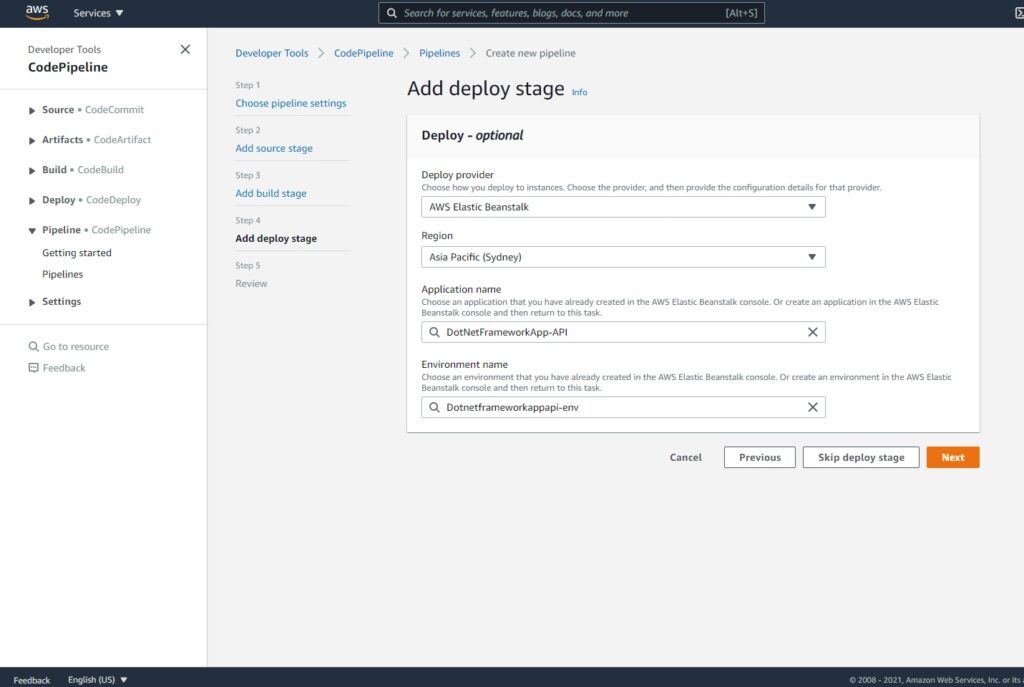Open the Services menu
This screenshot has width=1024, height=687.
(x=97, y=13)
